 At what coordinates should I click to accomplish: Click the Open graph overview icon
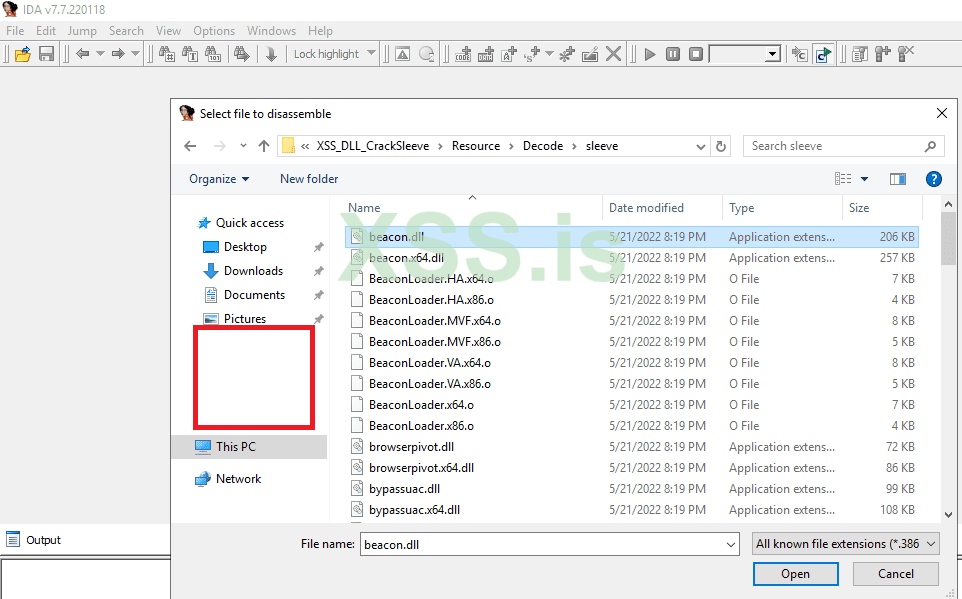[402, 54]
